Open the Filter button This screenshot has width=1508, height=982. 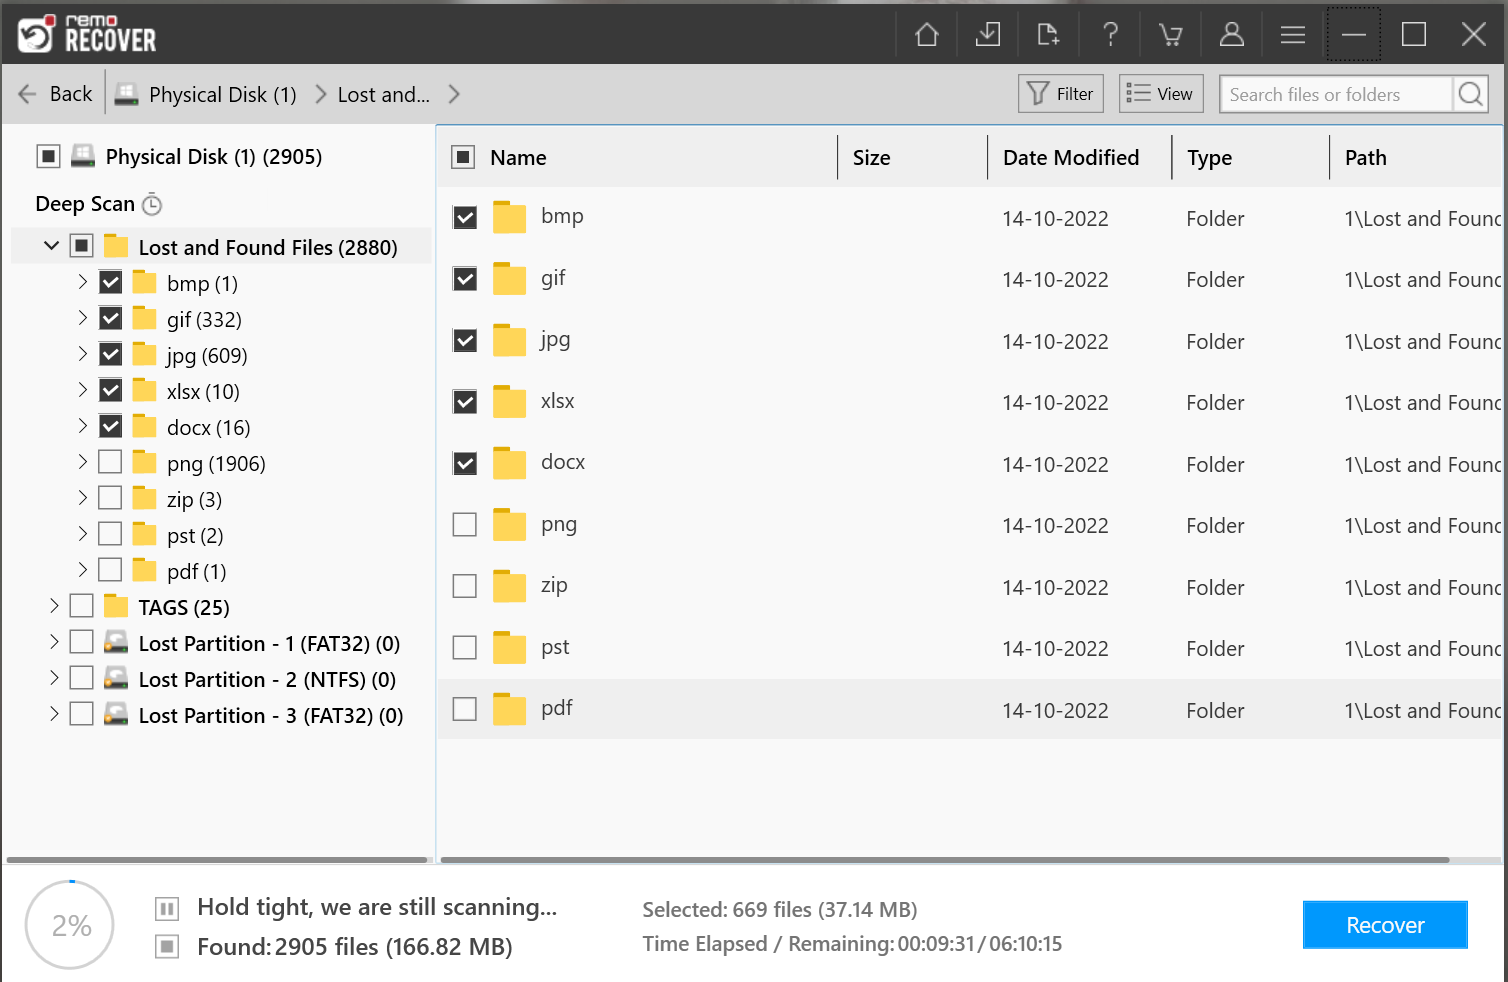[1061, 94]
